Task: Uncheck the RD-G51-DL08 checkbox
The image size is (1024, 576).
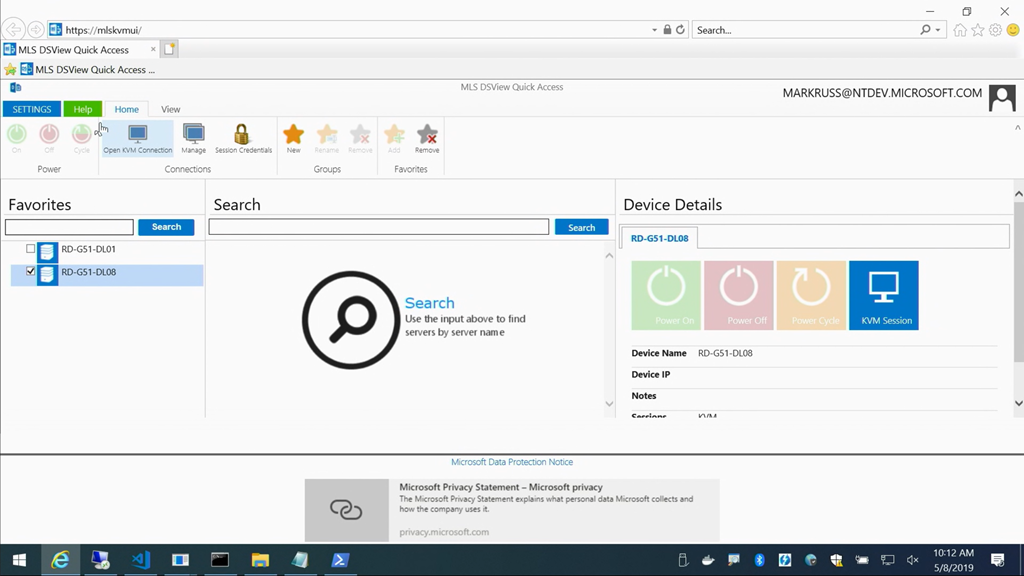Action: pos(31,271)
